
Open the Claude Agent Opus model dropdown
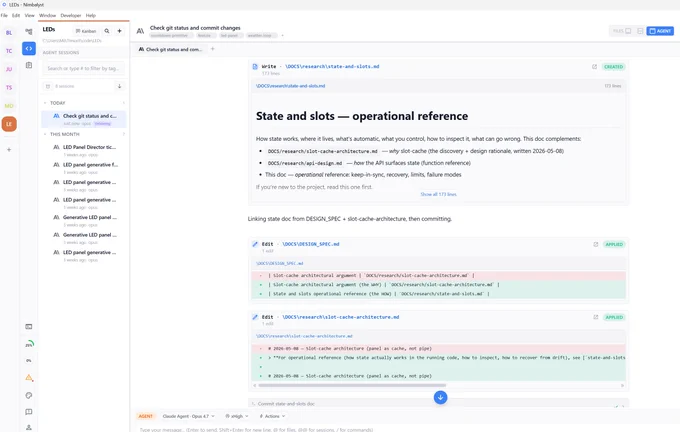pos(188,416)
